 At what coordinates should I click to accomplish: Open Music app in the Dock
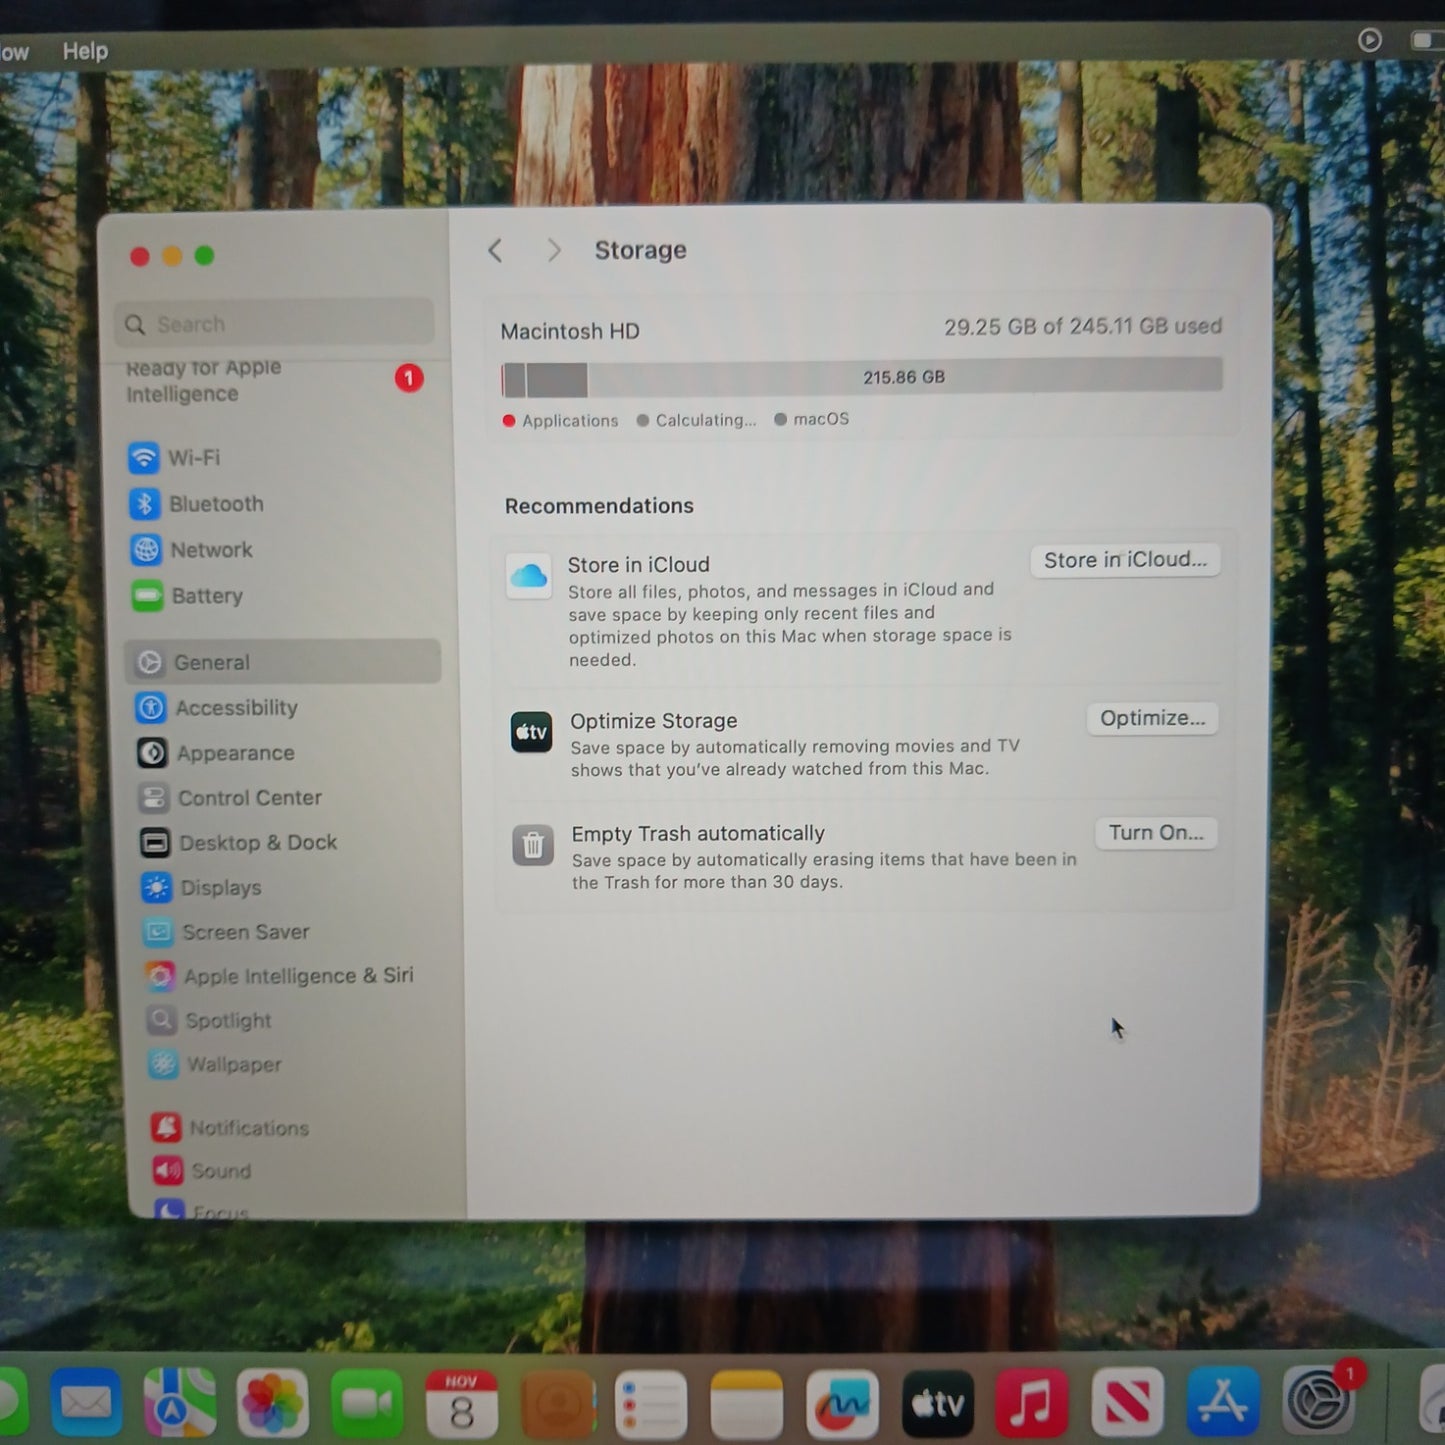click(x=1030, y=1403)
